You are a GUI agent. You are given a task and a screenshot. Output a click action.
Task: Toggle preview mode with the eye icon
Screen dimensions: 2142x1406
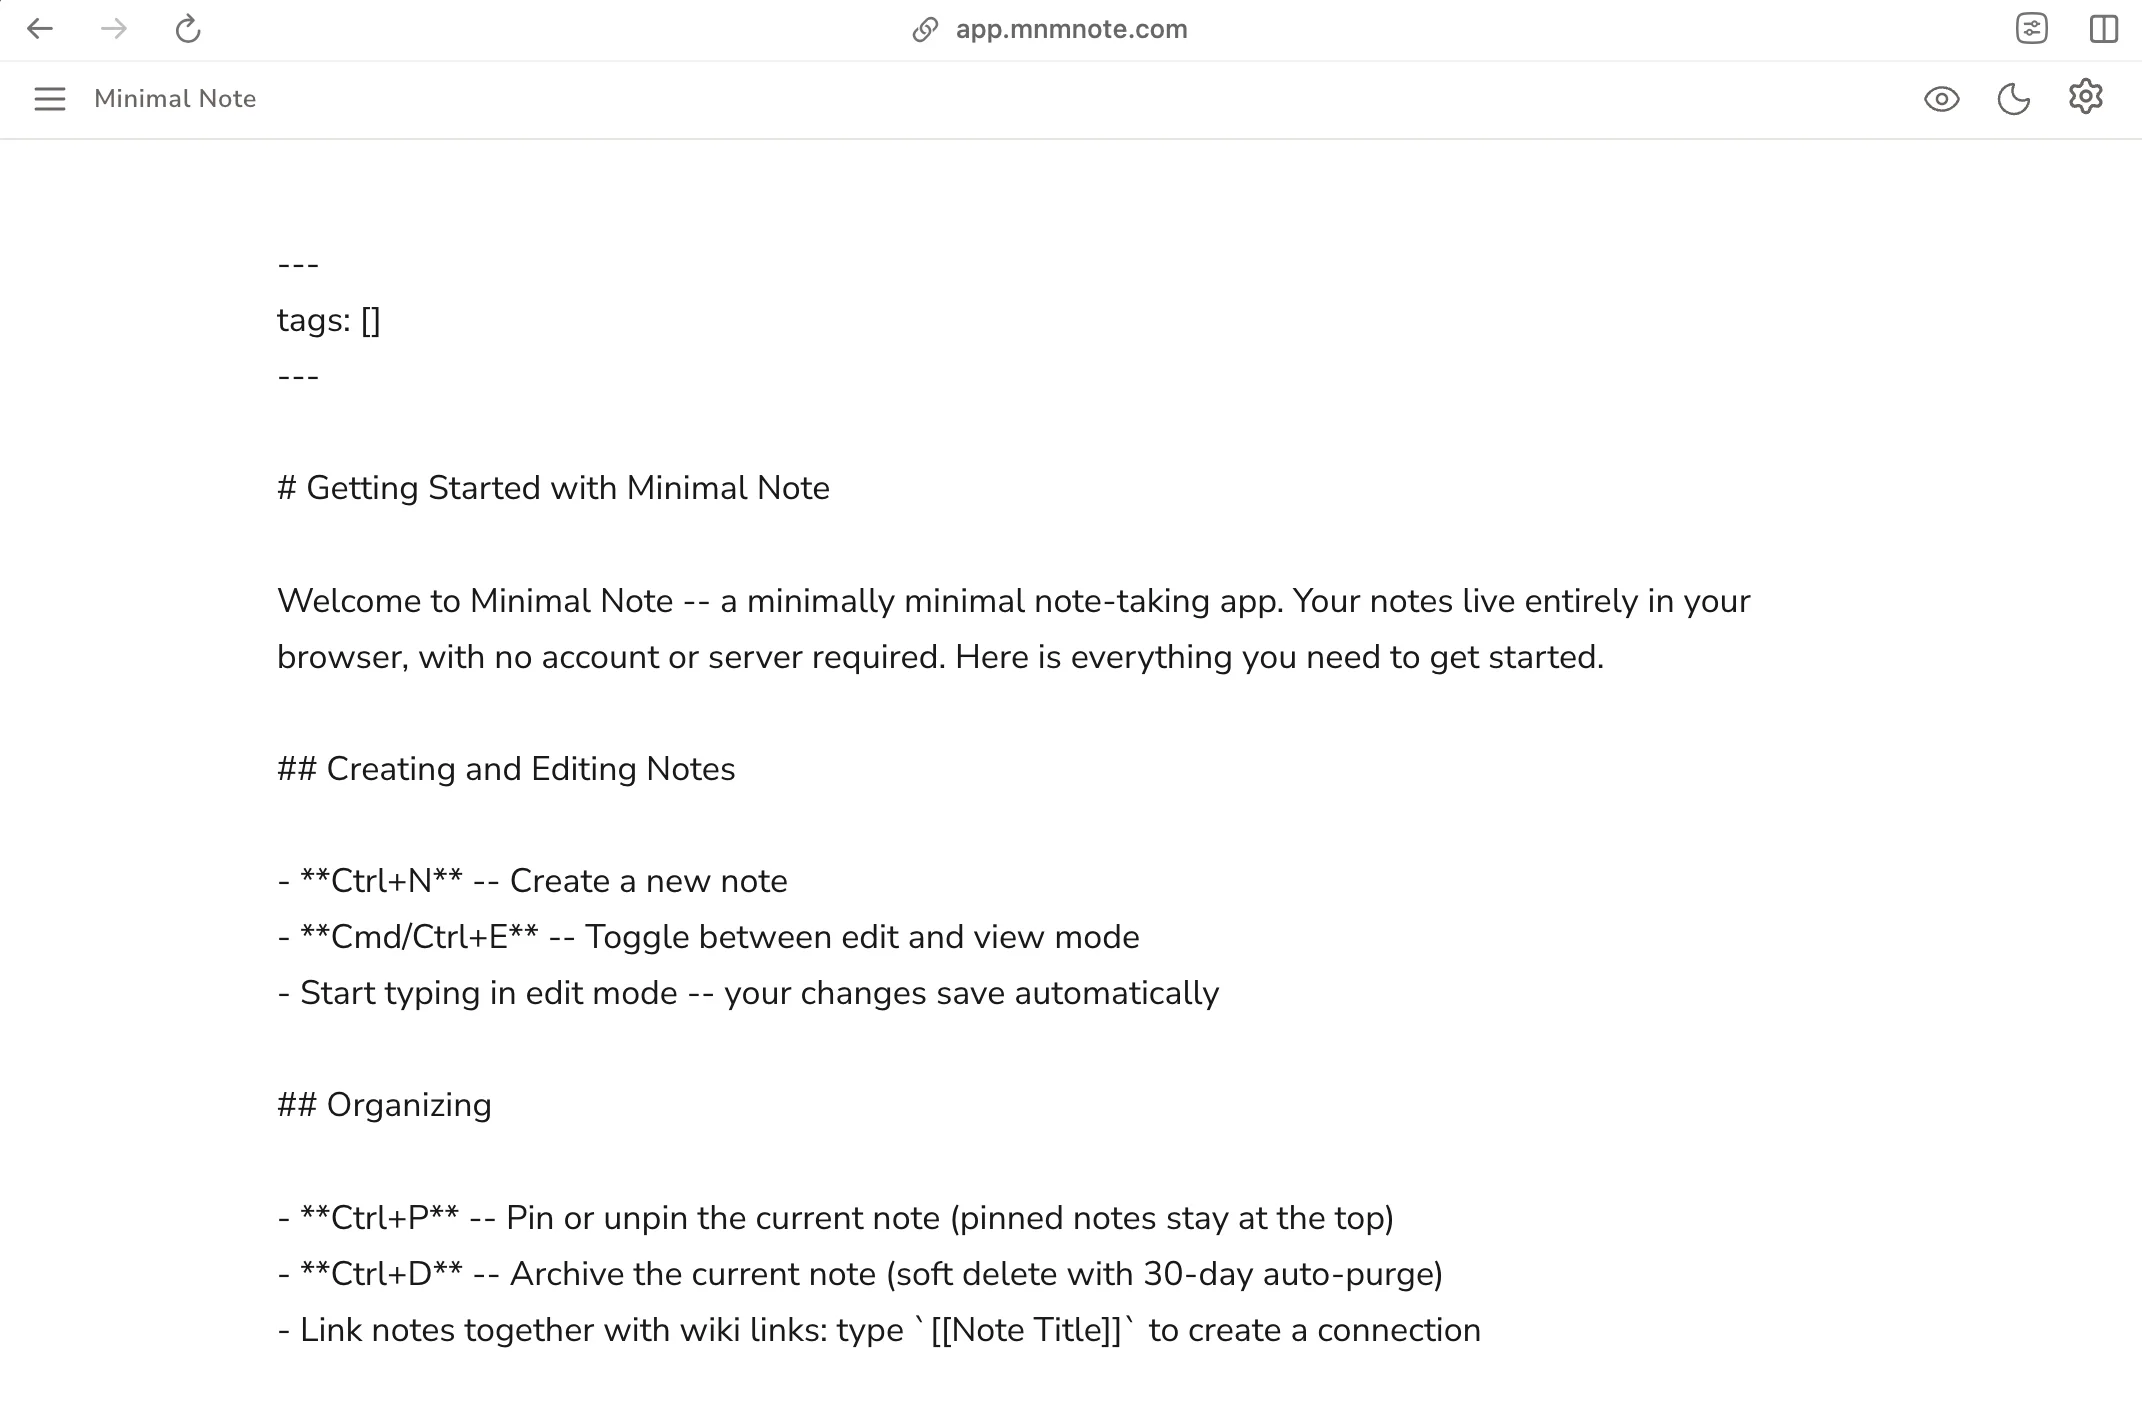[1941, 97]
